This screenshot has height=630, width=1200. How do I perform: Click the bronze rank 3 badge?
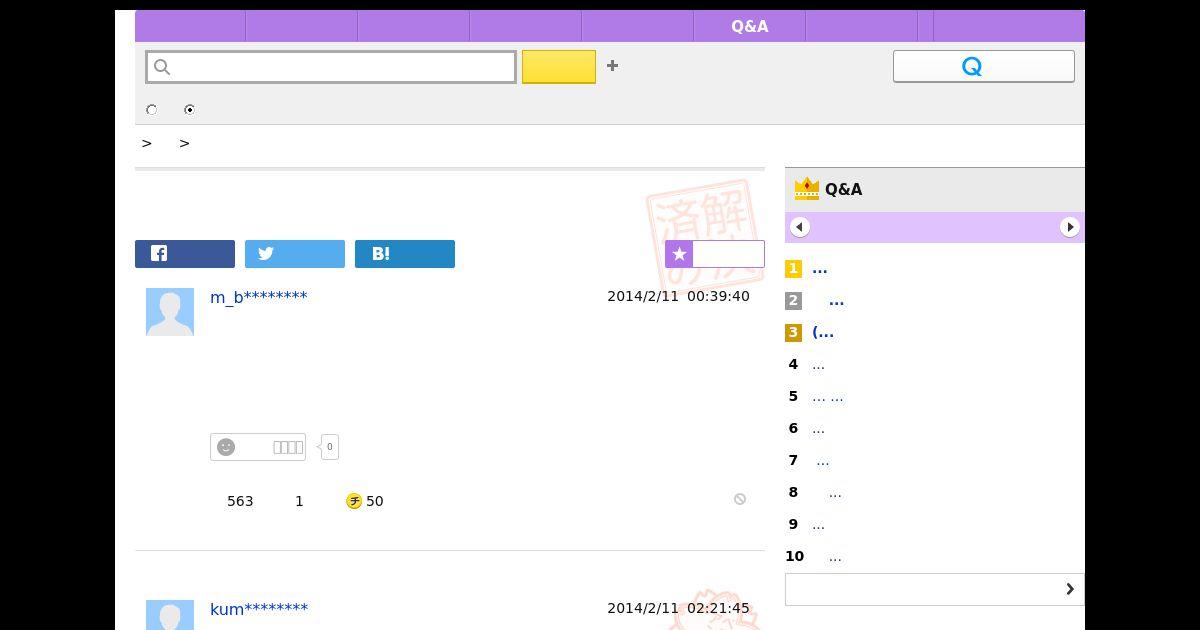(x=793, y=332)
